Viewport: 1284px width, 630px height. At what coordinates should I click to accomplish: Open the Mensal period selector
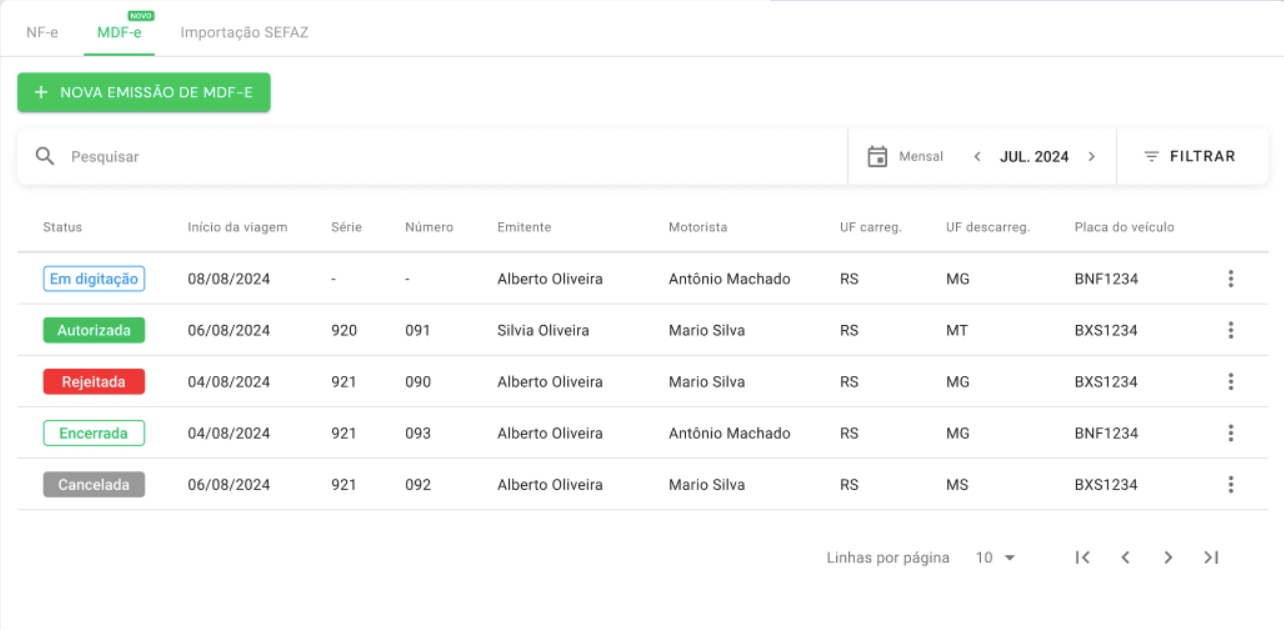pyautogui.click(x=921, y=156)
